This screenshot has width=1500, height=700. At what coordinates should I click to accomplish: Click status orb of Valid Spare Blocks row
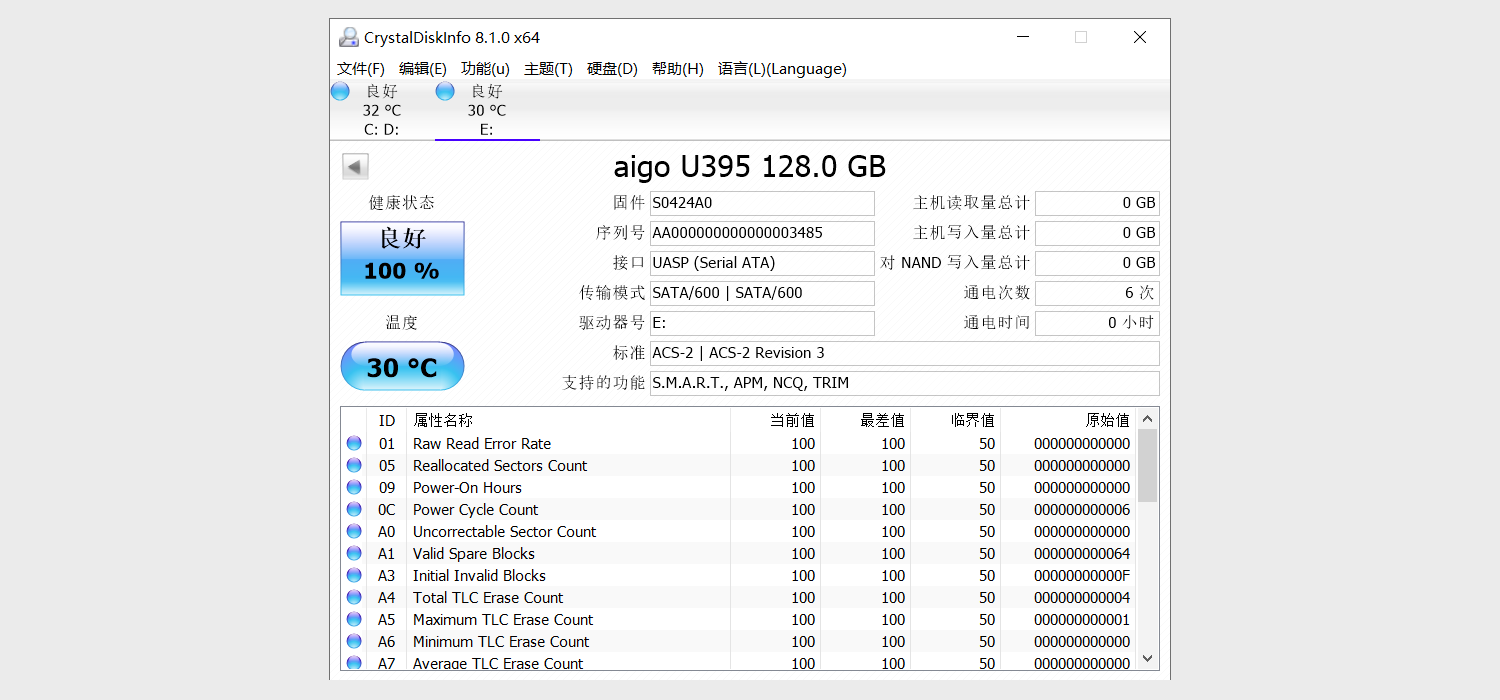point(354,553)
